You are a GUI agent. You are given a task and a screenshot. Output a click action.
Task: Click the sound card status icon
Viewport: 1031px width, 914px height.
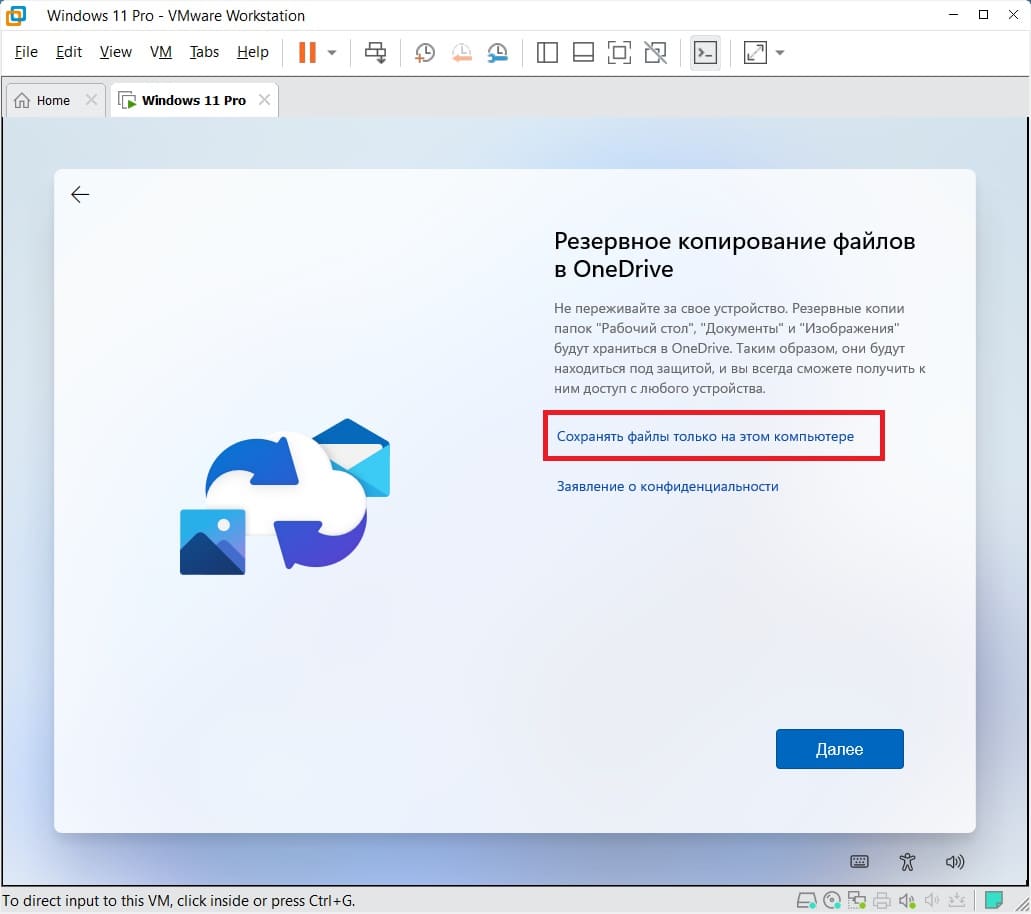(907, 900)
